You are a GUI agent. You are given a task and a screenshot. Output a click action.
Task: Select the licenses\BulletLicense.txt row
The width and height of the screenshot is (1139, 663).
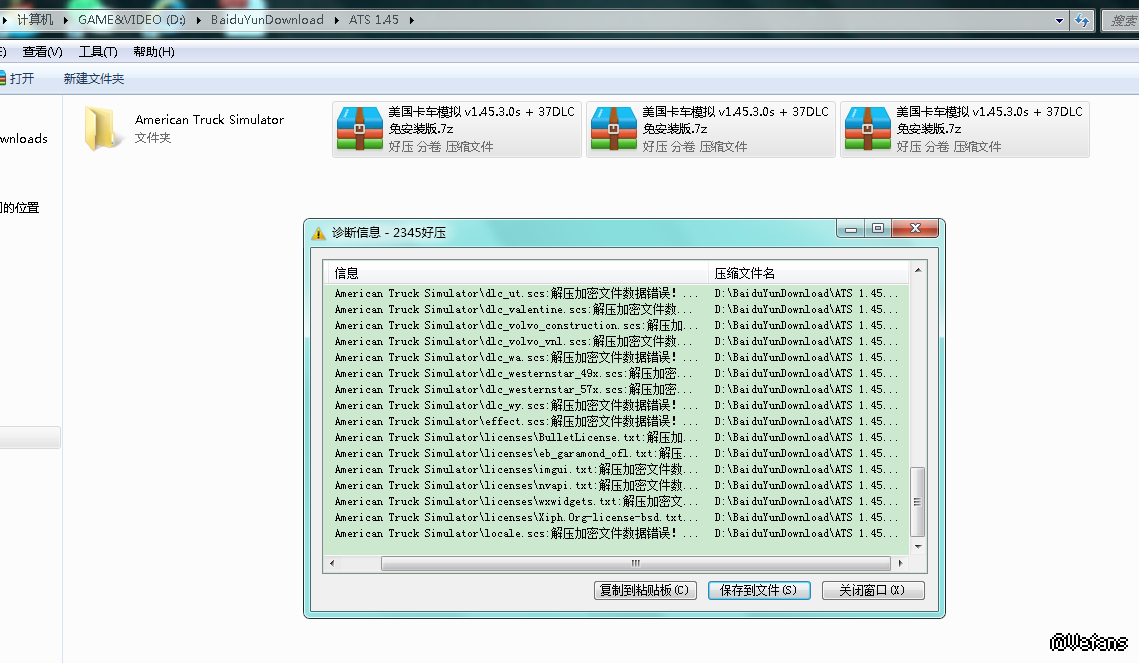616,437
